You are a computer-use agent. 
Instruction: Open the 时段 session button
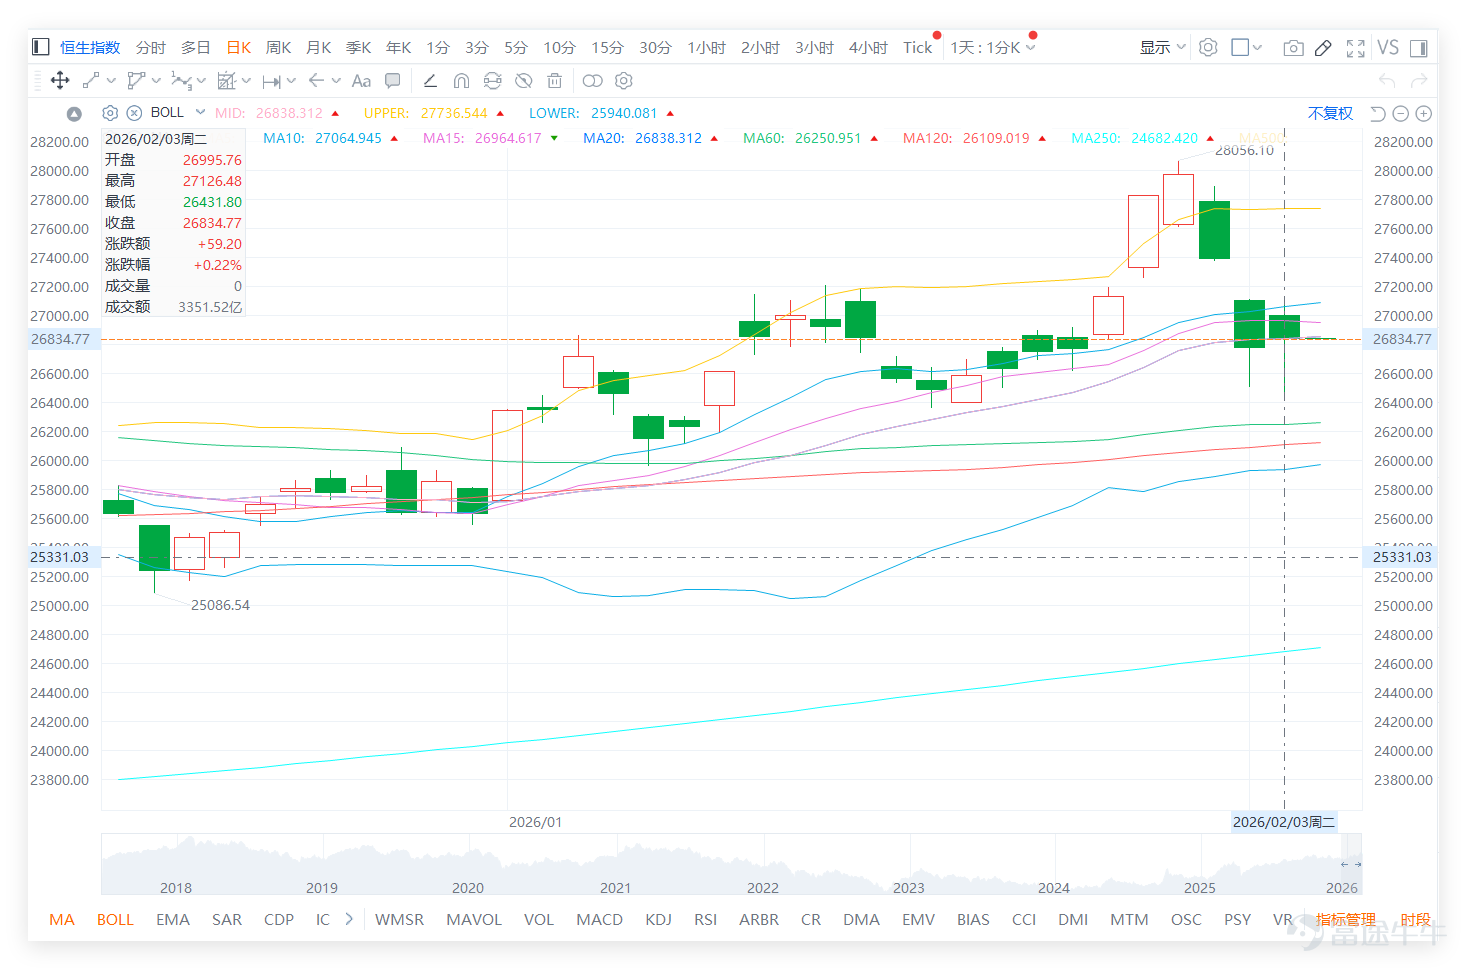(x=1415, y=919)
